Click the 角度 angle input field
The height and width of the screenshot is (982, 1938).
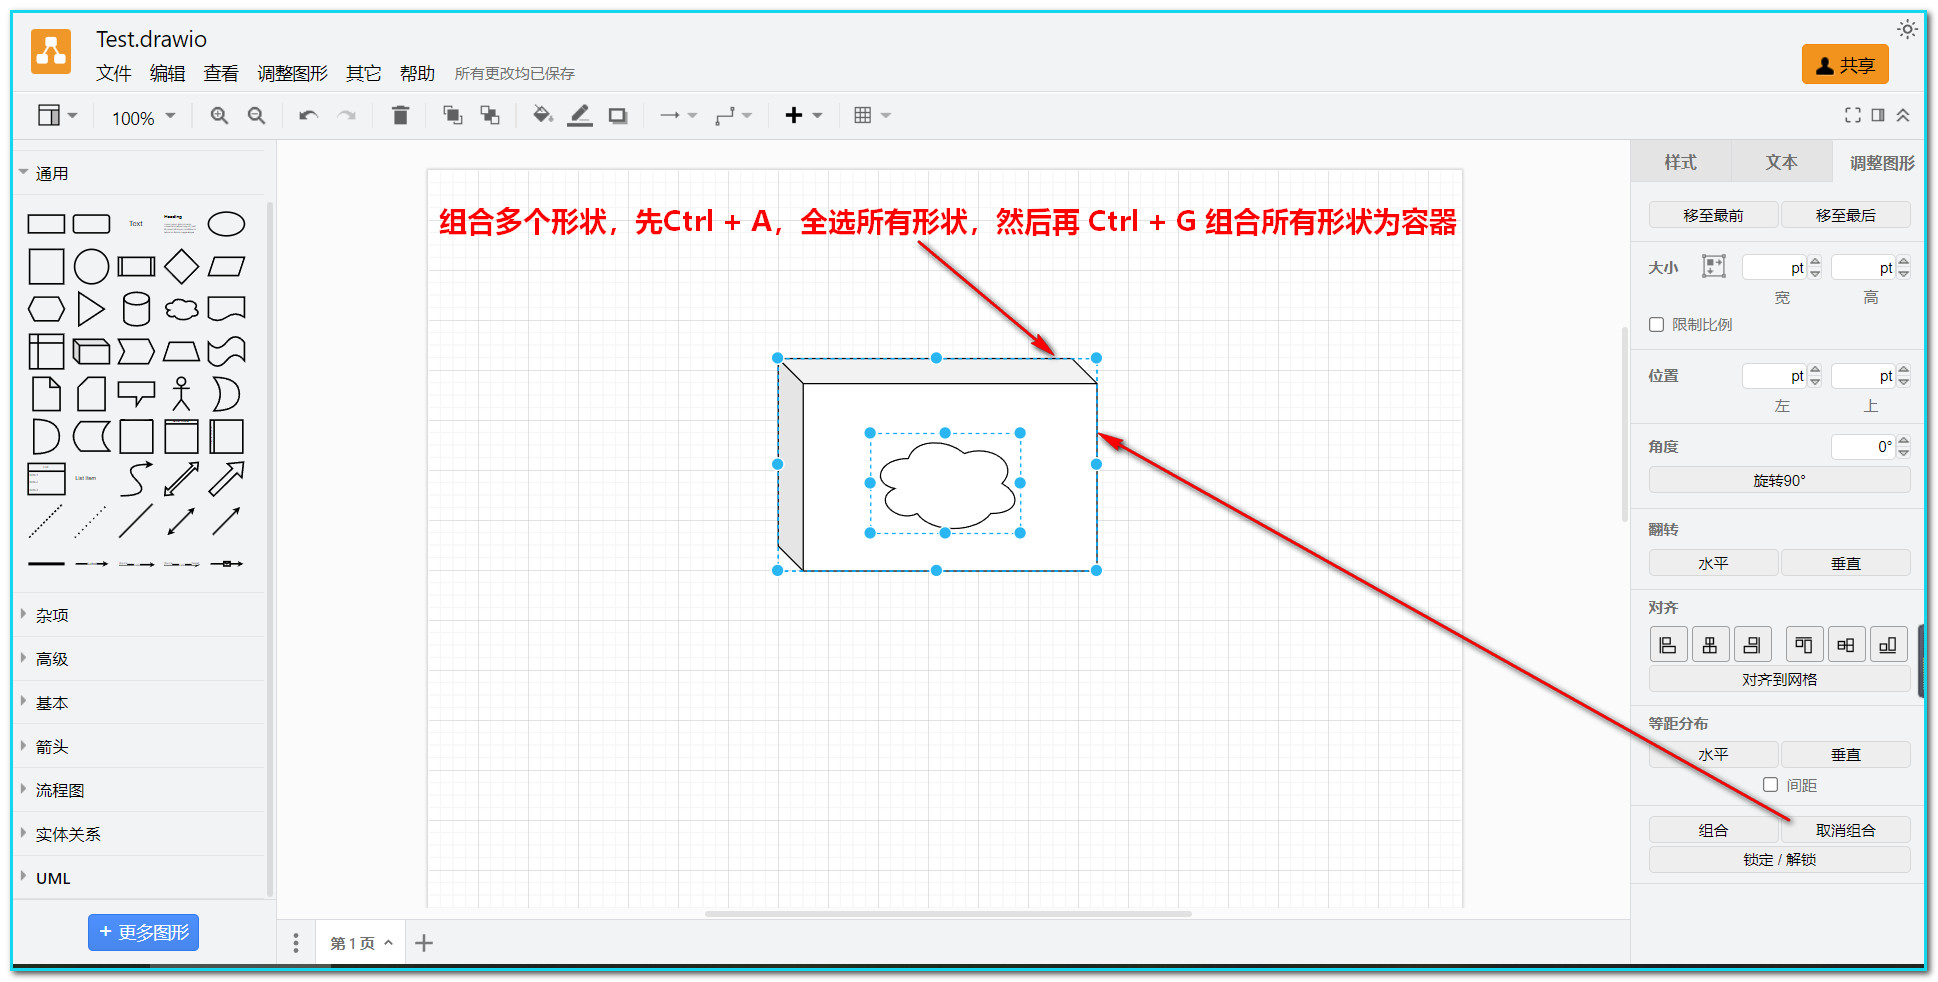(1862, 446)
